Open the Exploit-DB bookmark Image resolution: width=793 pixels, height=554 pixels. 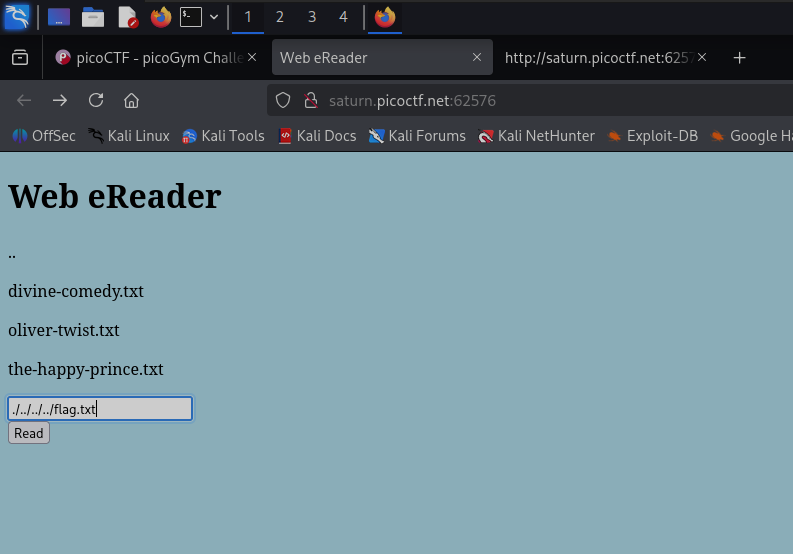(x=652, y=136)
